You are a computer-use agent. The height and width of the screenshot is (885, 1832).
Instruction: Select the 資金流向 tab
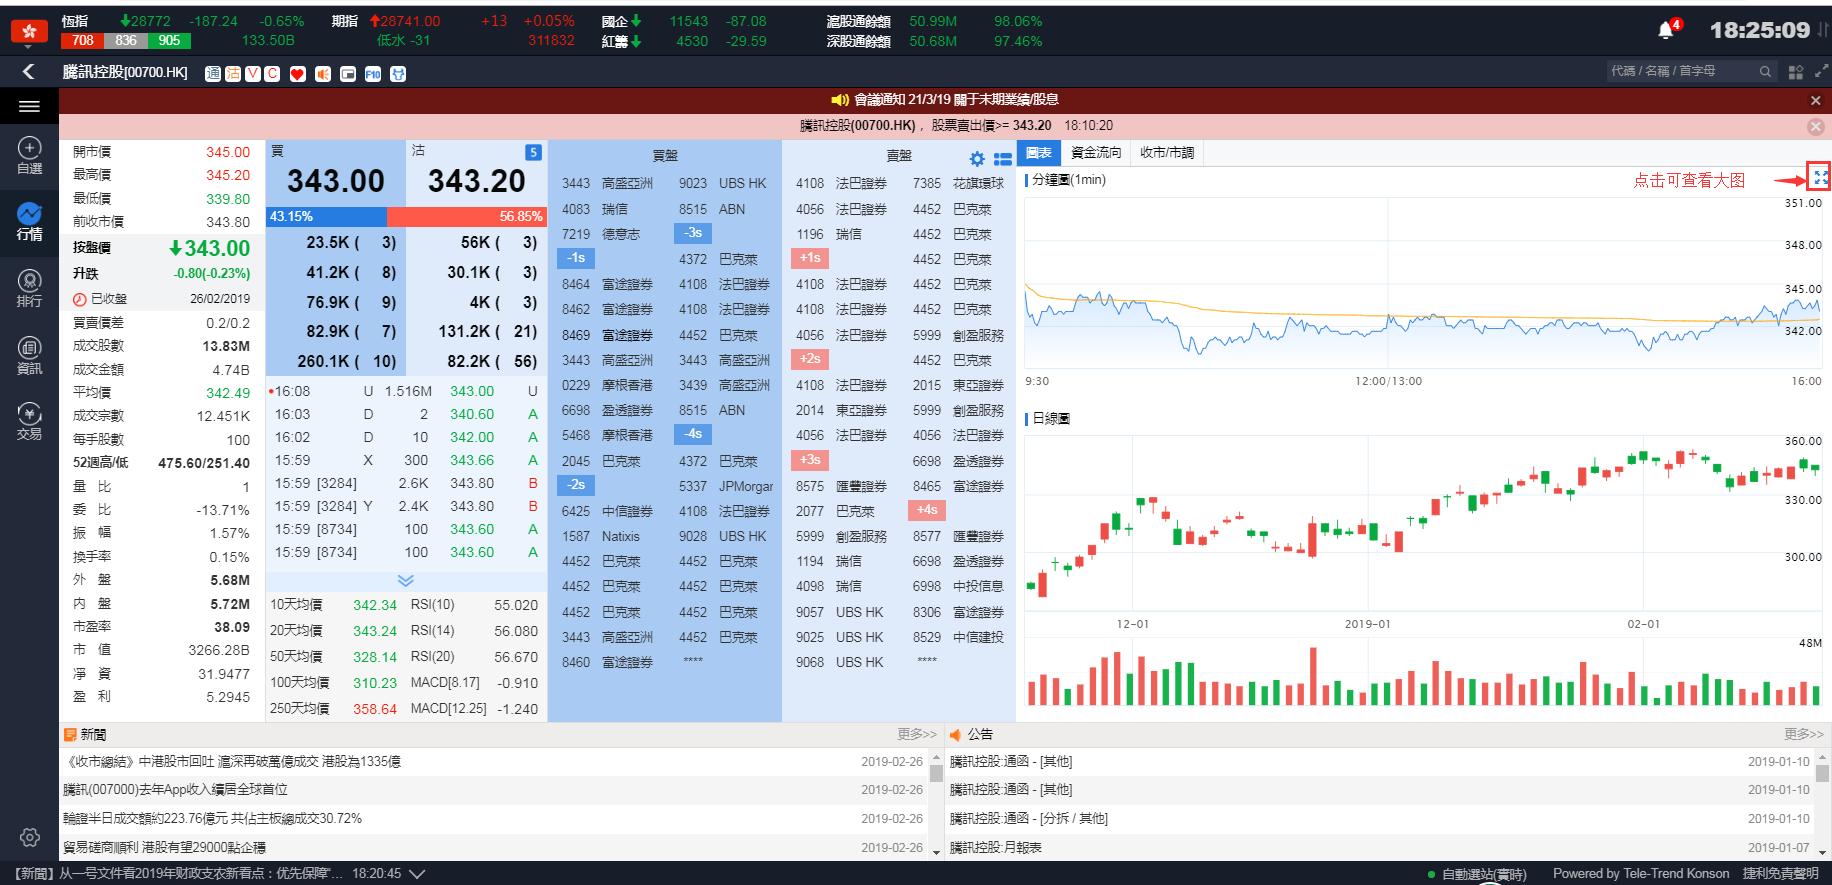coord(1096,153)
